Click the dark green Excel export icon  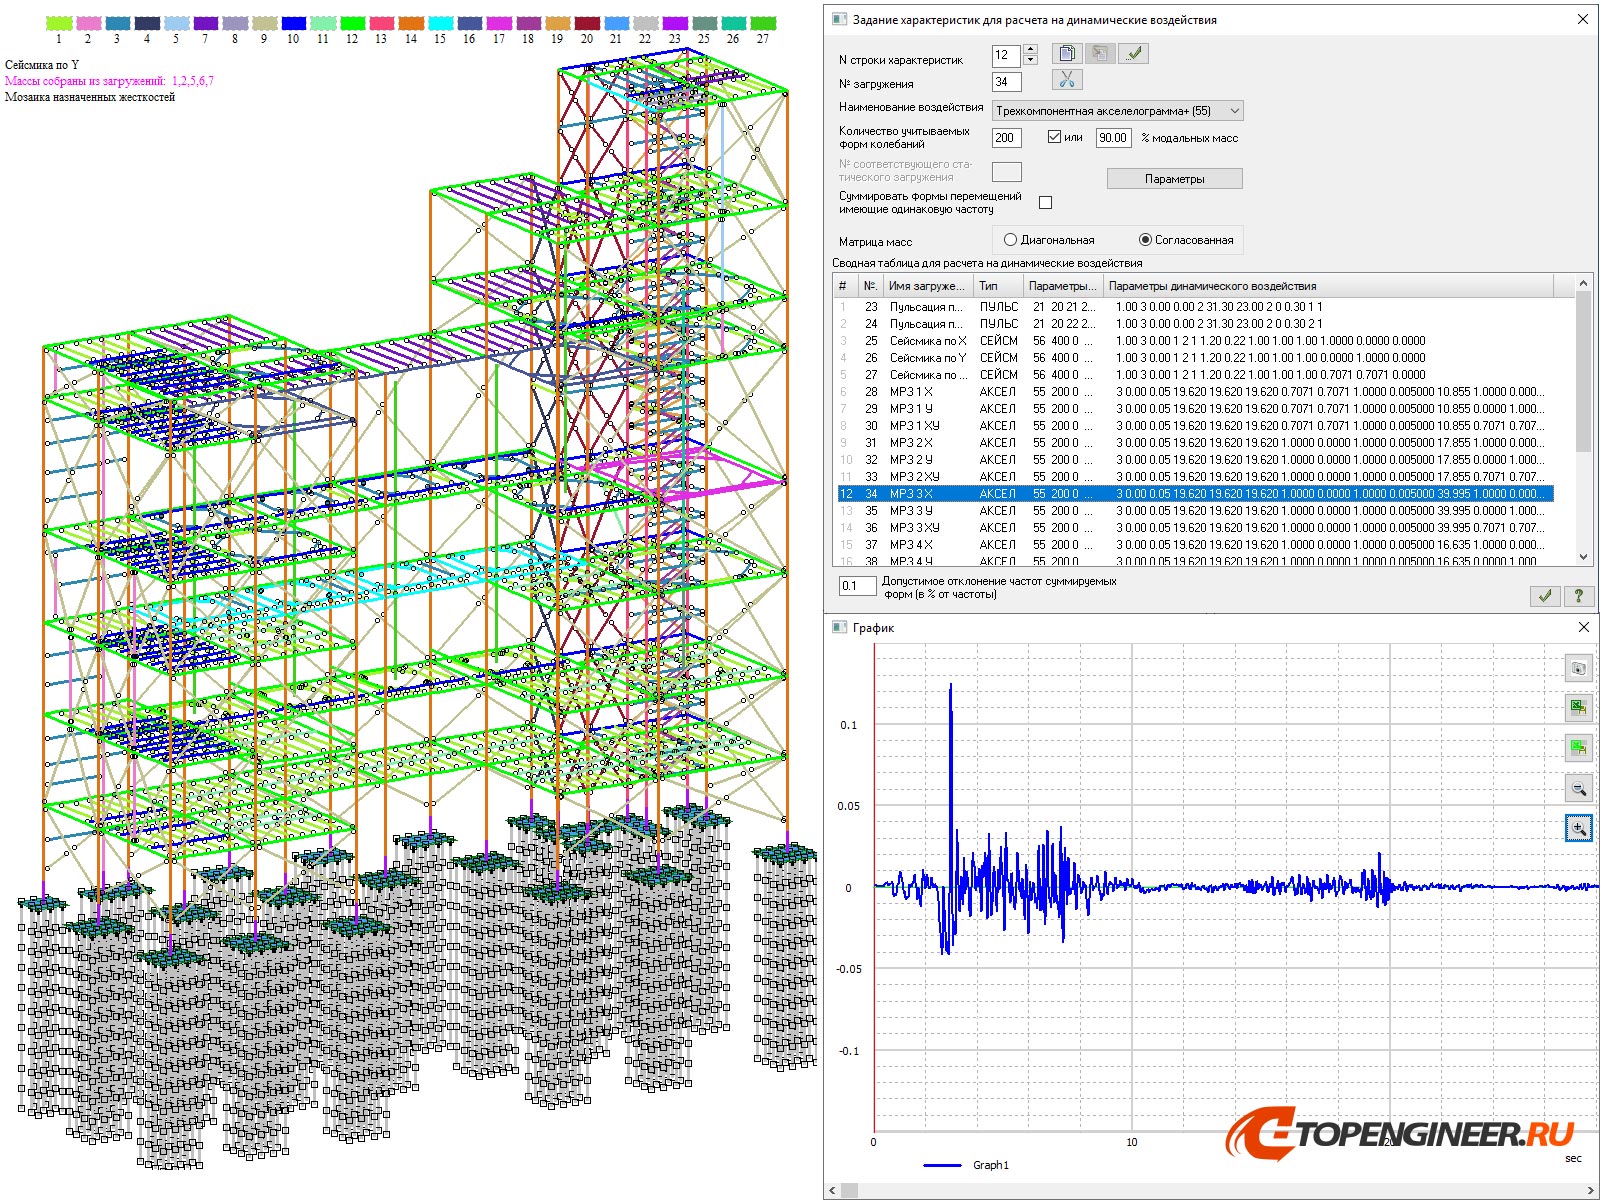[1578, 708]
